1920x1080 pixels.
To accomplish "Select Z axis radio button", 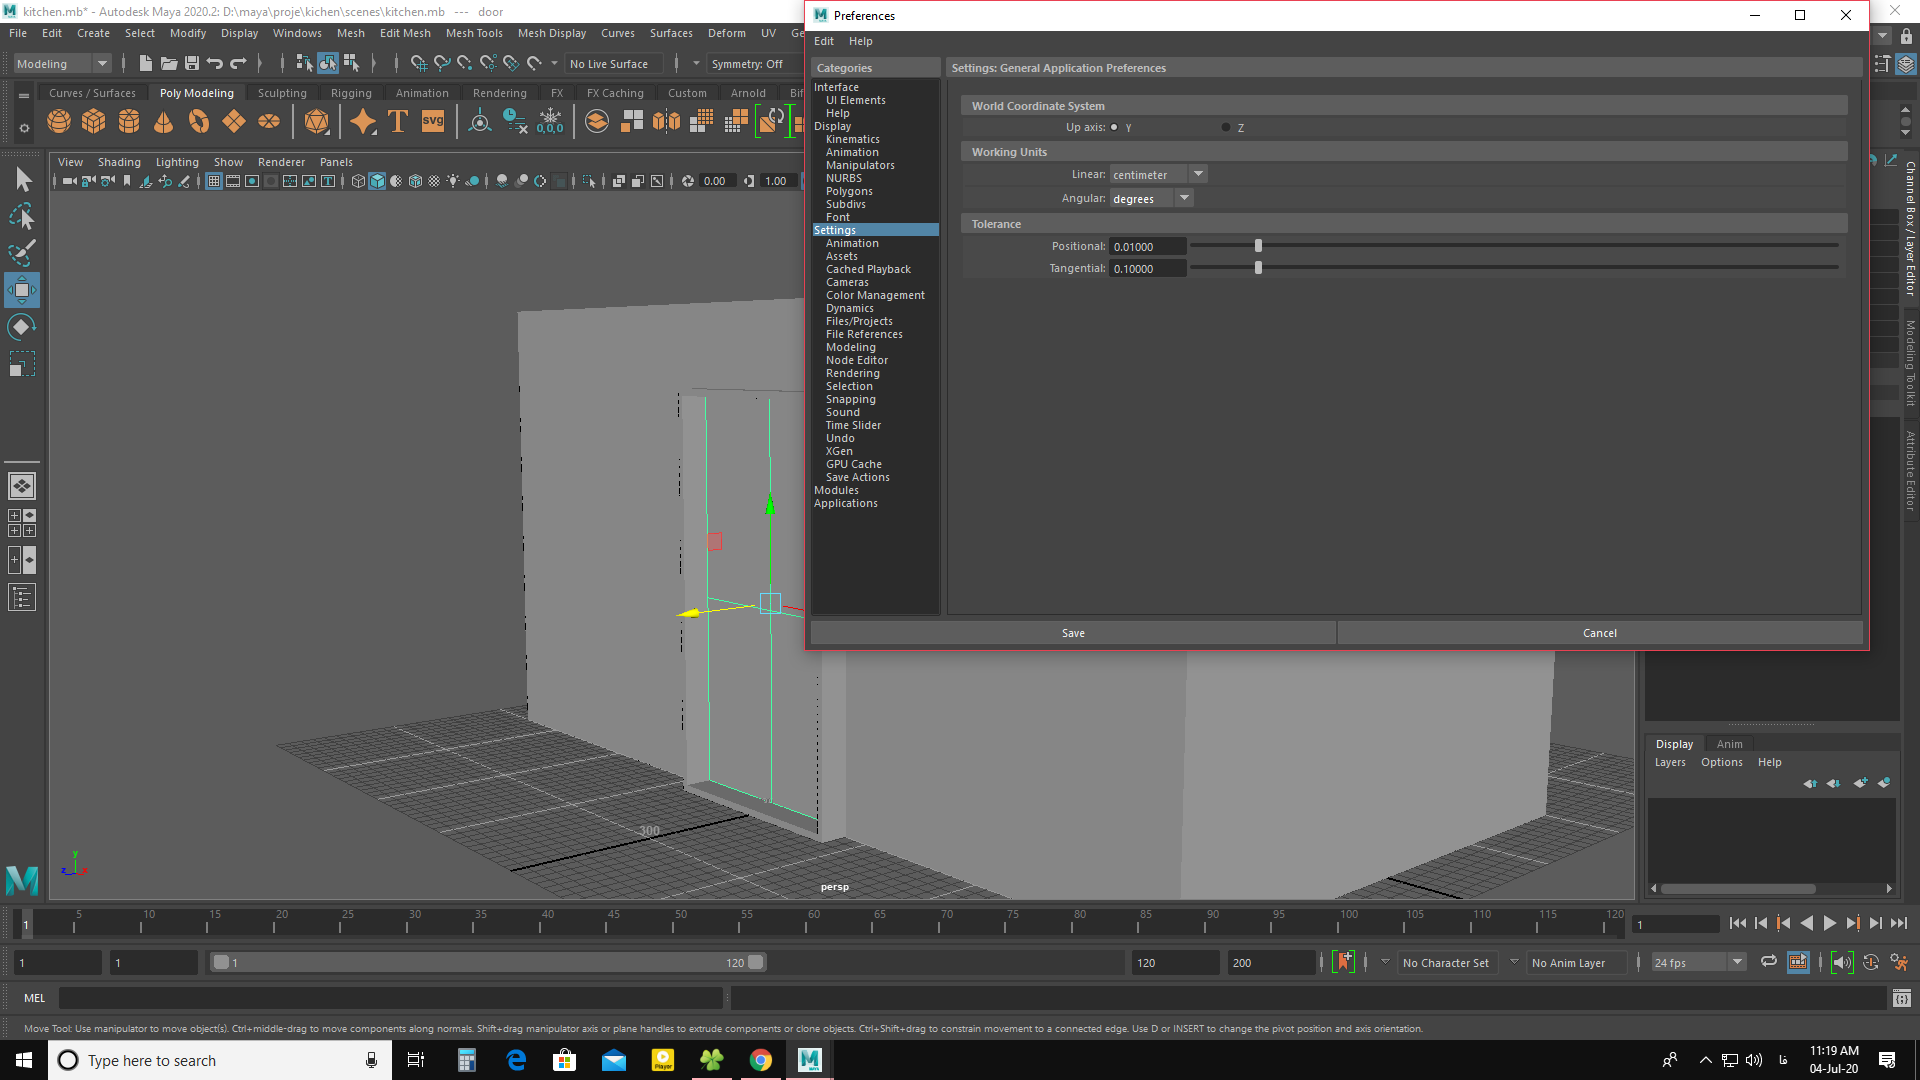I will [1225, 127].
